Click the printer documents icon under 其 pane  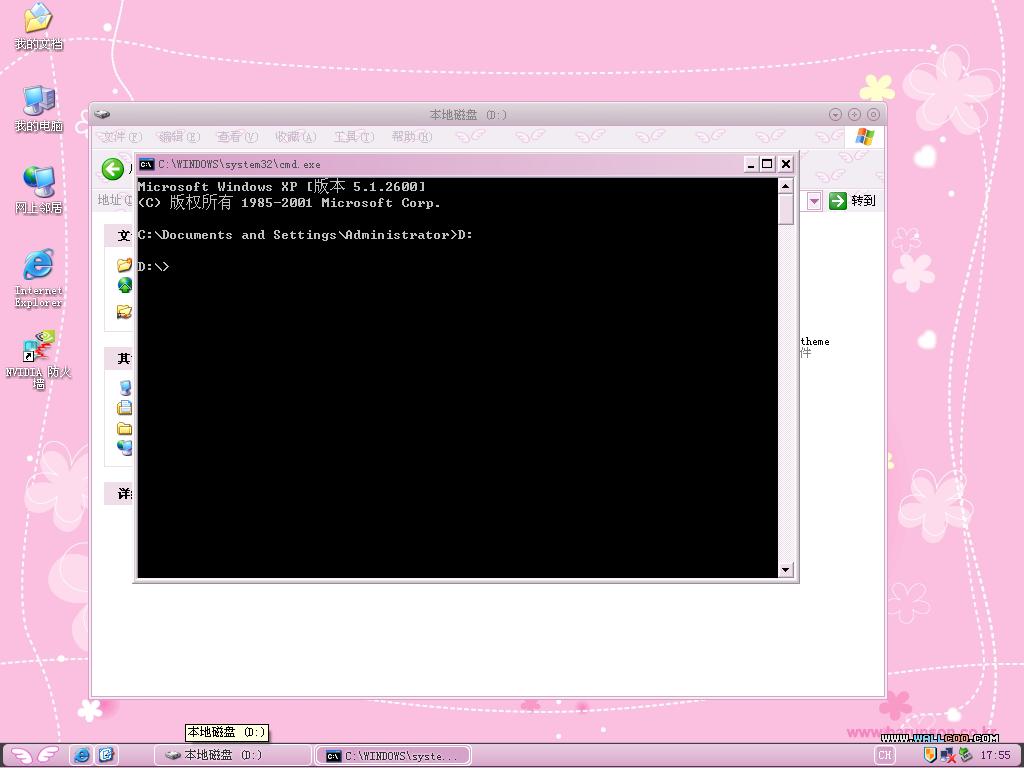click(x=124, y=408)
